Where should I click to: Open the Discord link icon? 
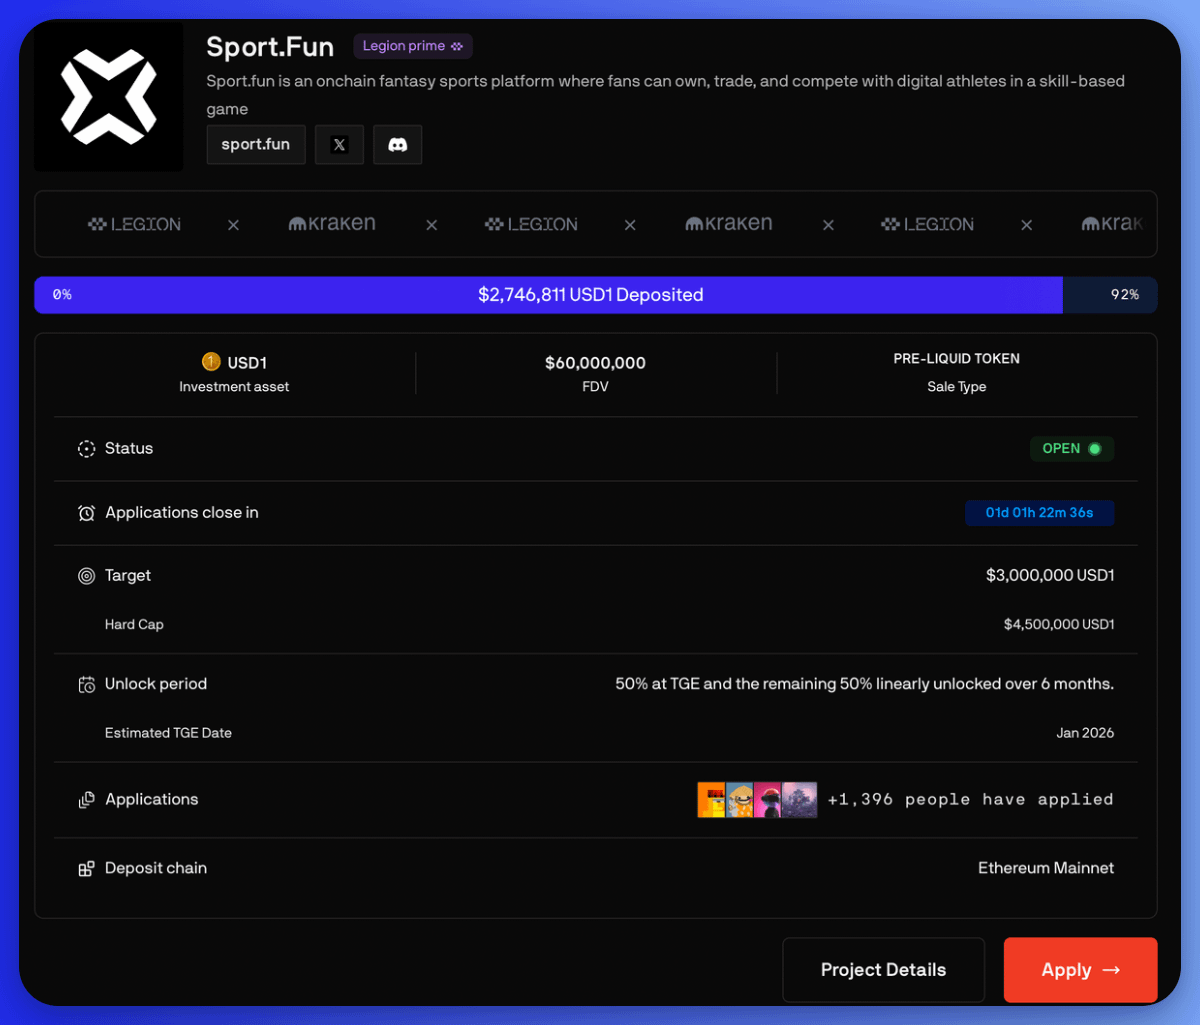[397, 145]
